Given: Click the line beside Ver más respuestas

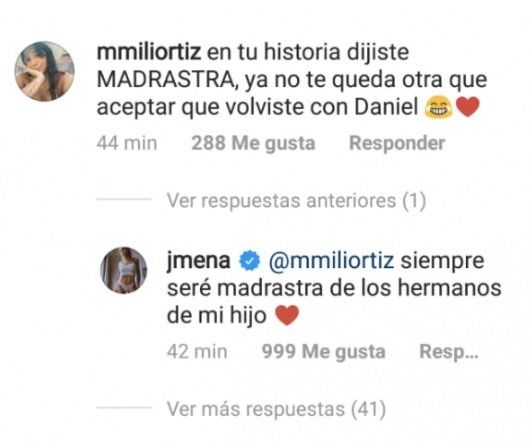Looking at the screenshot, I should click(x=123, y=407).
